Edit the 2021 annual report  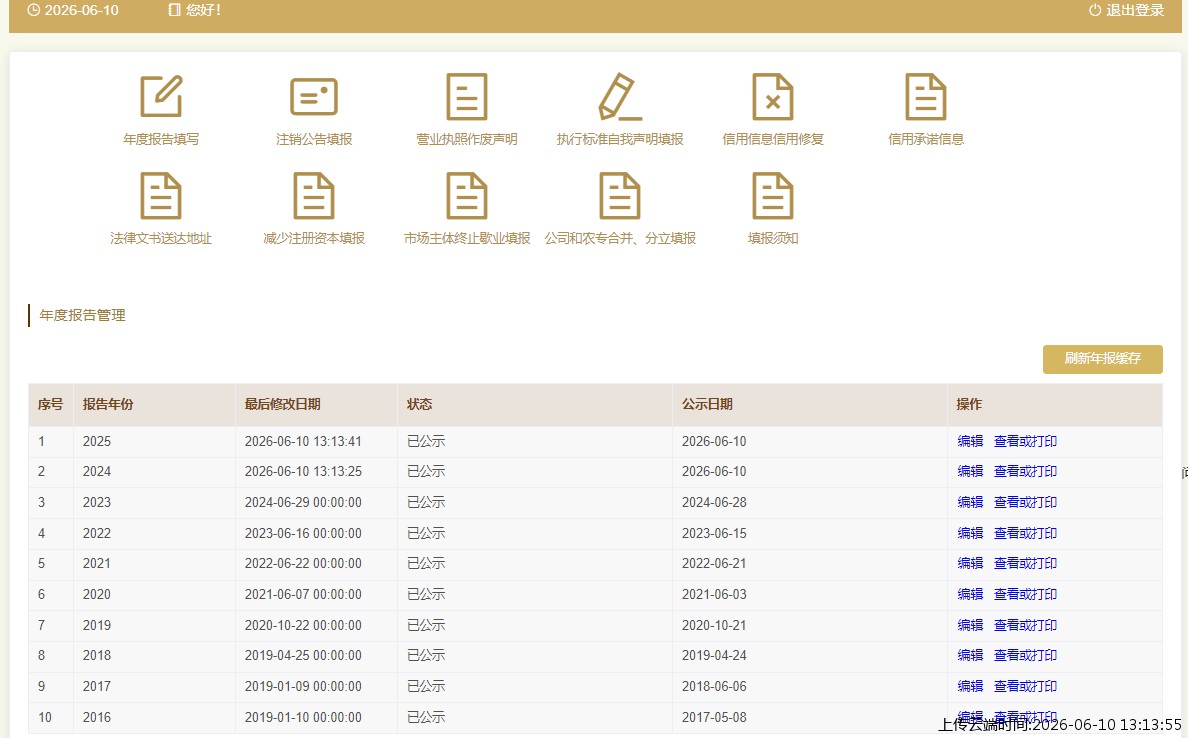tap(970, 564)
